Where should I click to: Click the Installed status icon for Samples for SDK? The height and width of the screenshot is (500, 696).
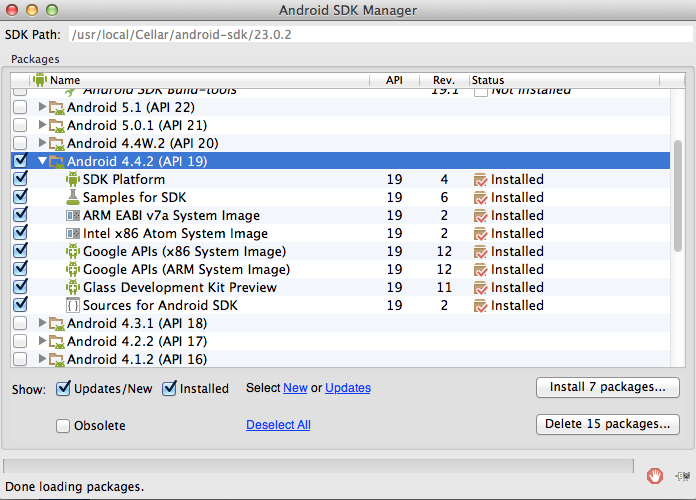coord(480,198)
